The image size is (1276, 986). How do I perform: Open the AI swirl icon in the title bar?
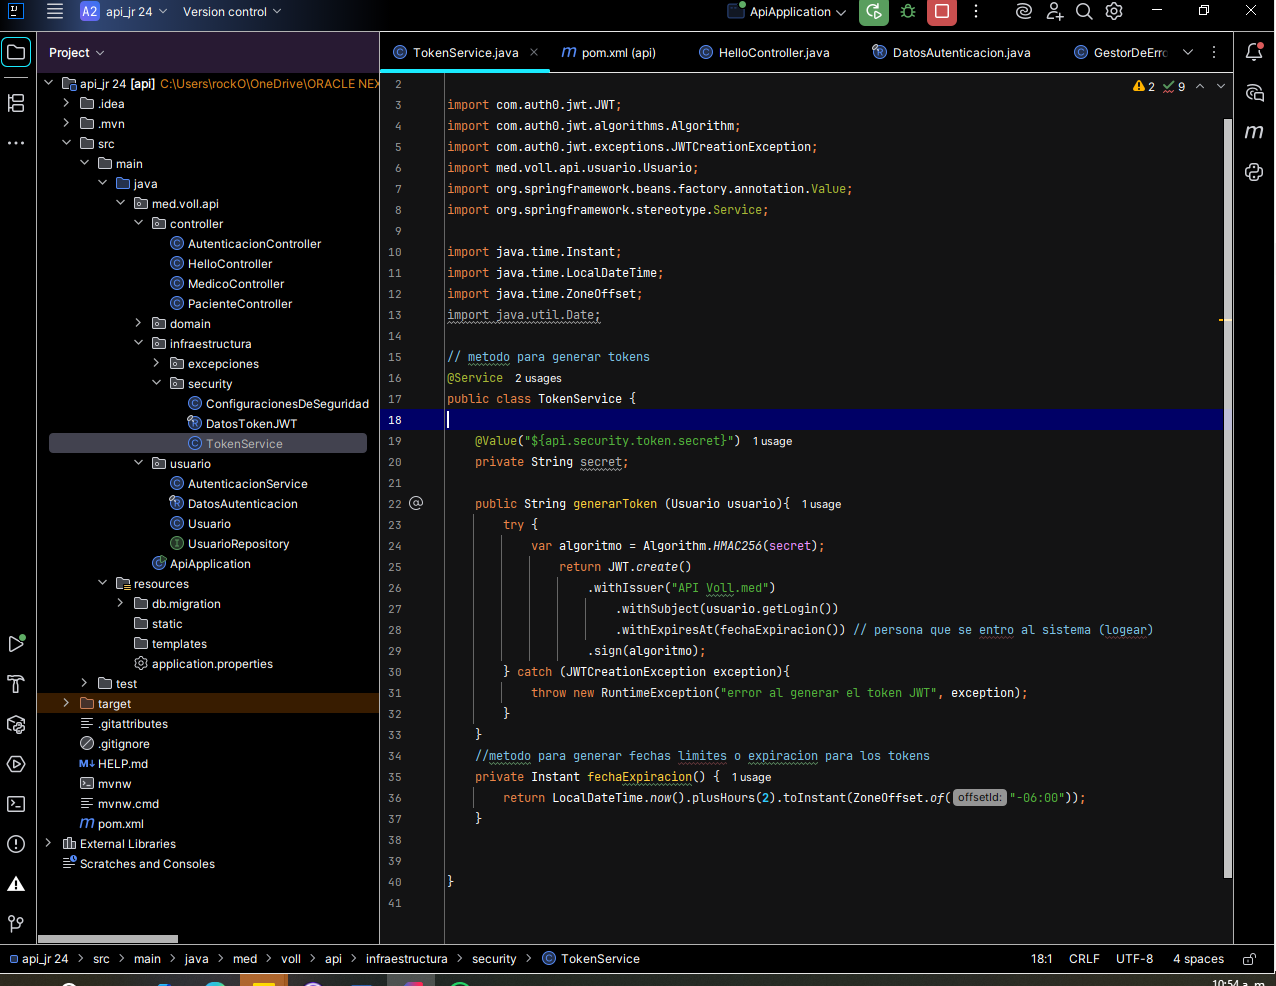click(x=1023, y=12)
